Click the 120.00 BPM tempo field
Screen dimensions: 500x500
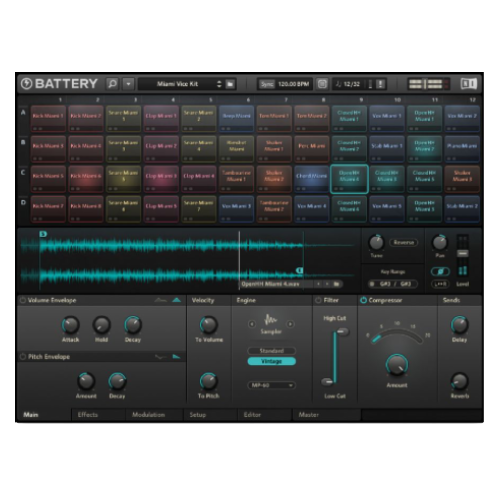[294, 84]
